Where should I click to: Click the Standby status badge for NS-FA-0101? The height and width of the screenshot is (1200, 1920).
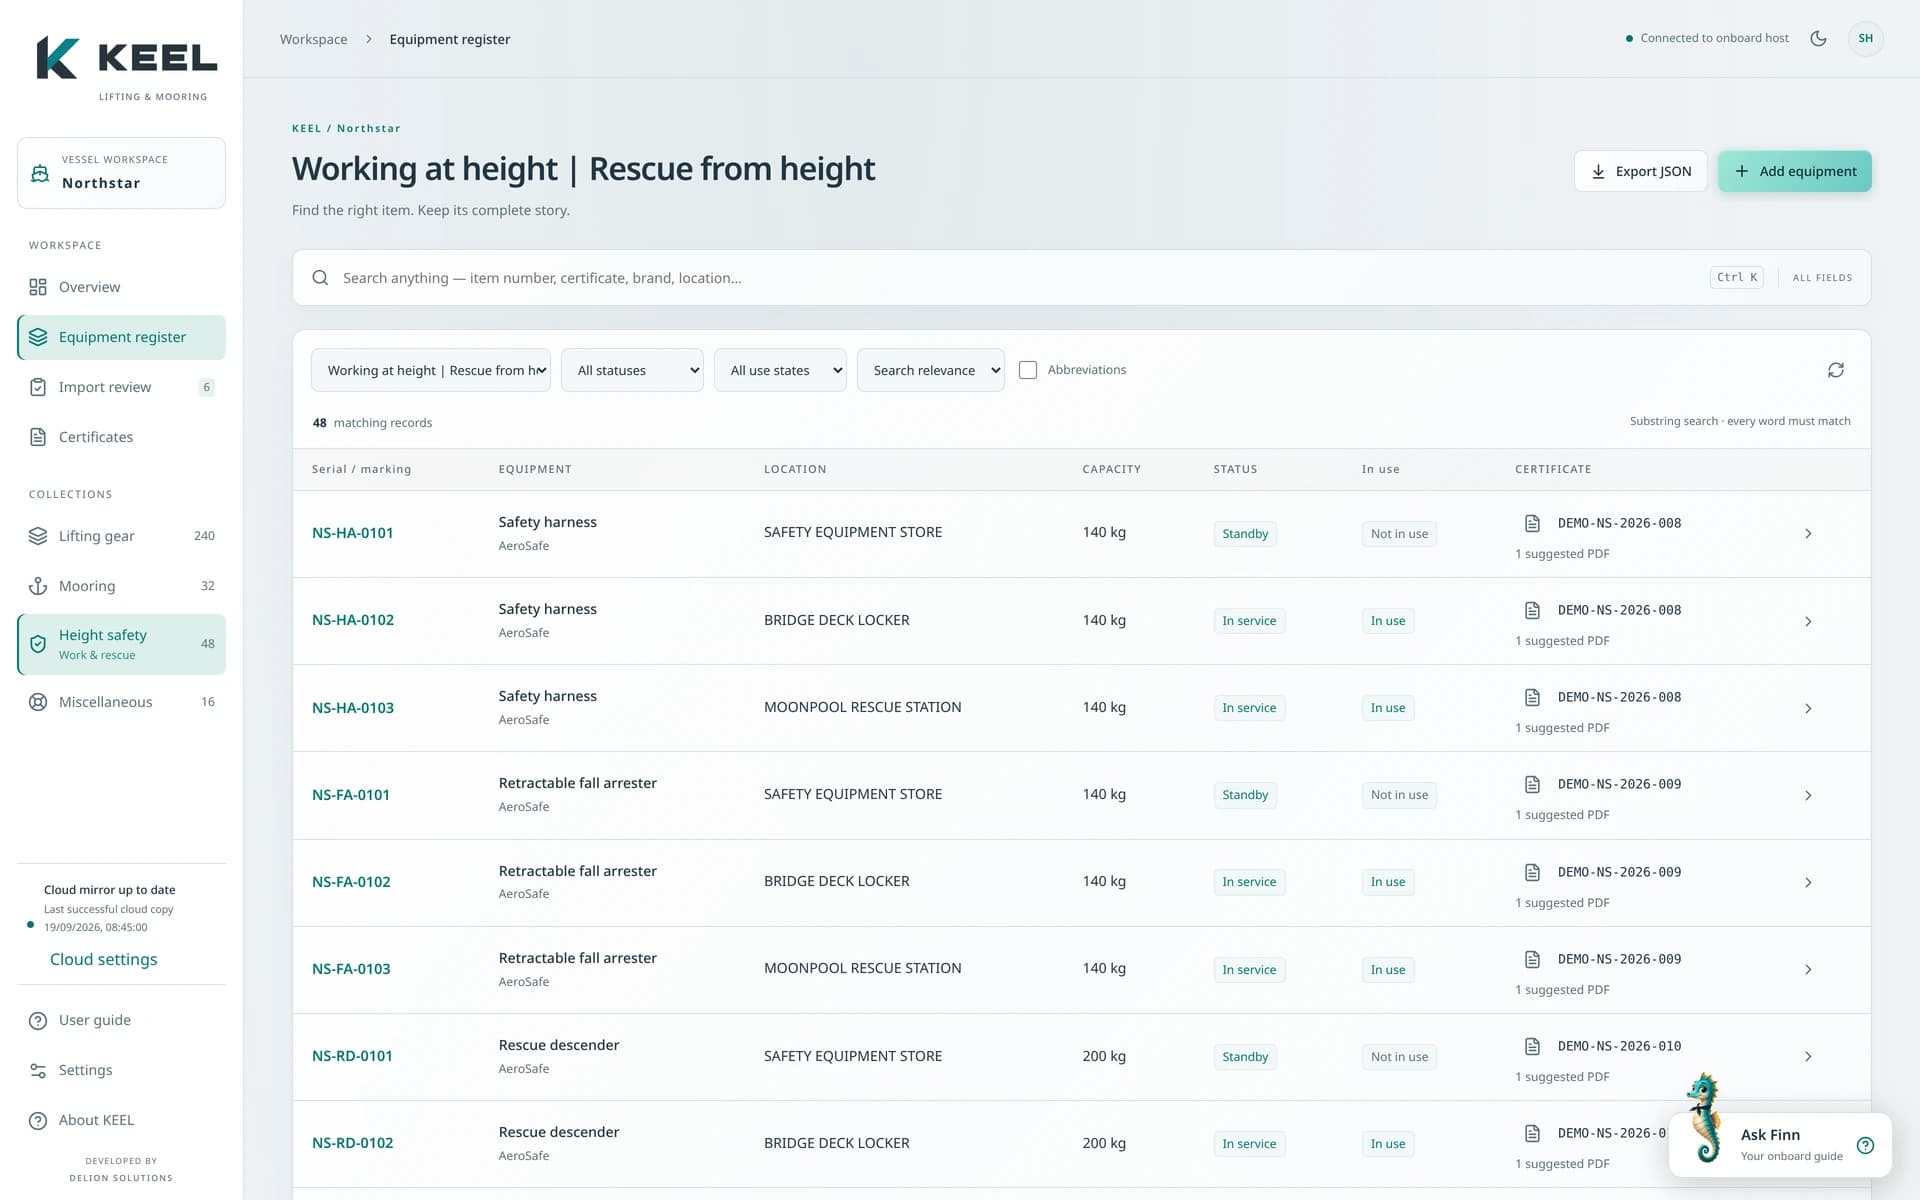tap(1245, 795)
